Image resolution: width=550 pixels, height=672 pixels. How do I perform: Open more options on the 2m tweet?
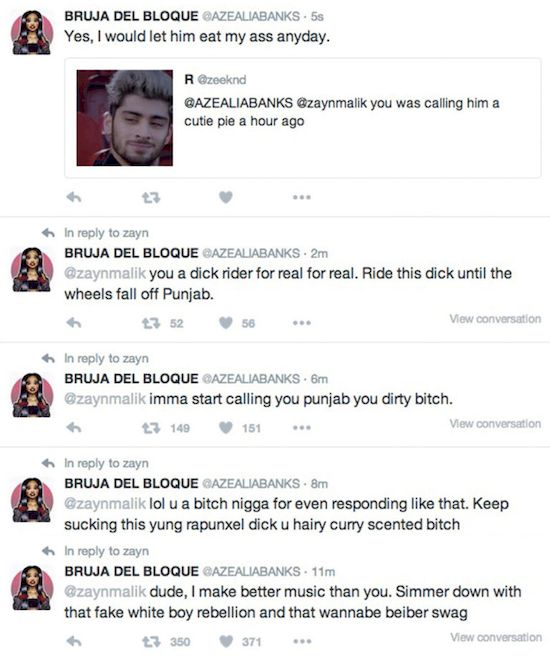click(x=302, y=323)
